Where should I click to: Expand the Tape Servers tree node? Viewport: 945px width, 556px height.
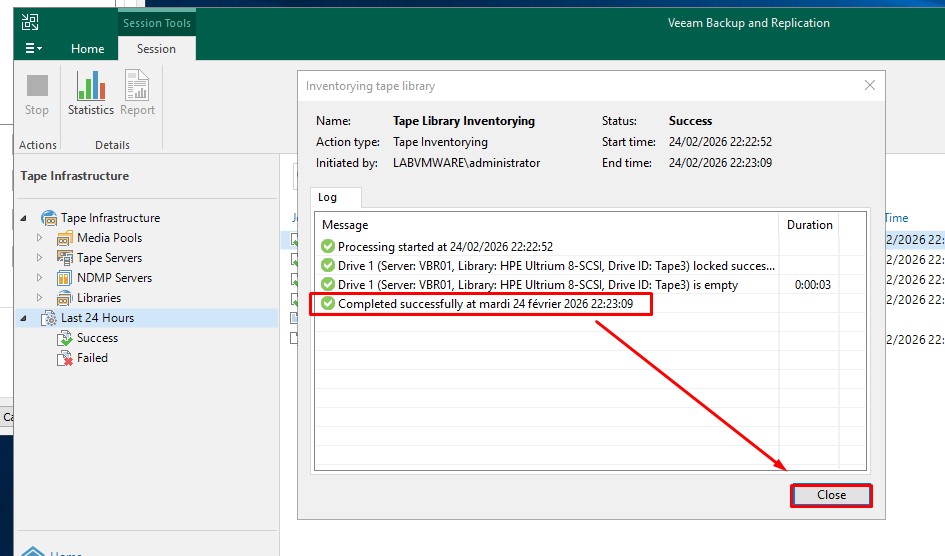coord(40,258)
